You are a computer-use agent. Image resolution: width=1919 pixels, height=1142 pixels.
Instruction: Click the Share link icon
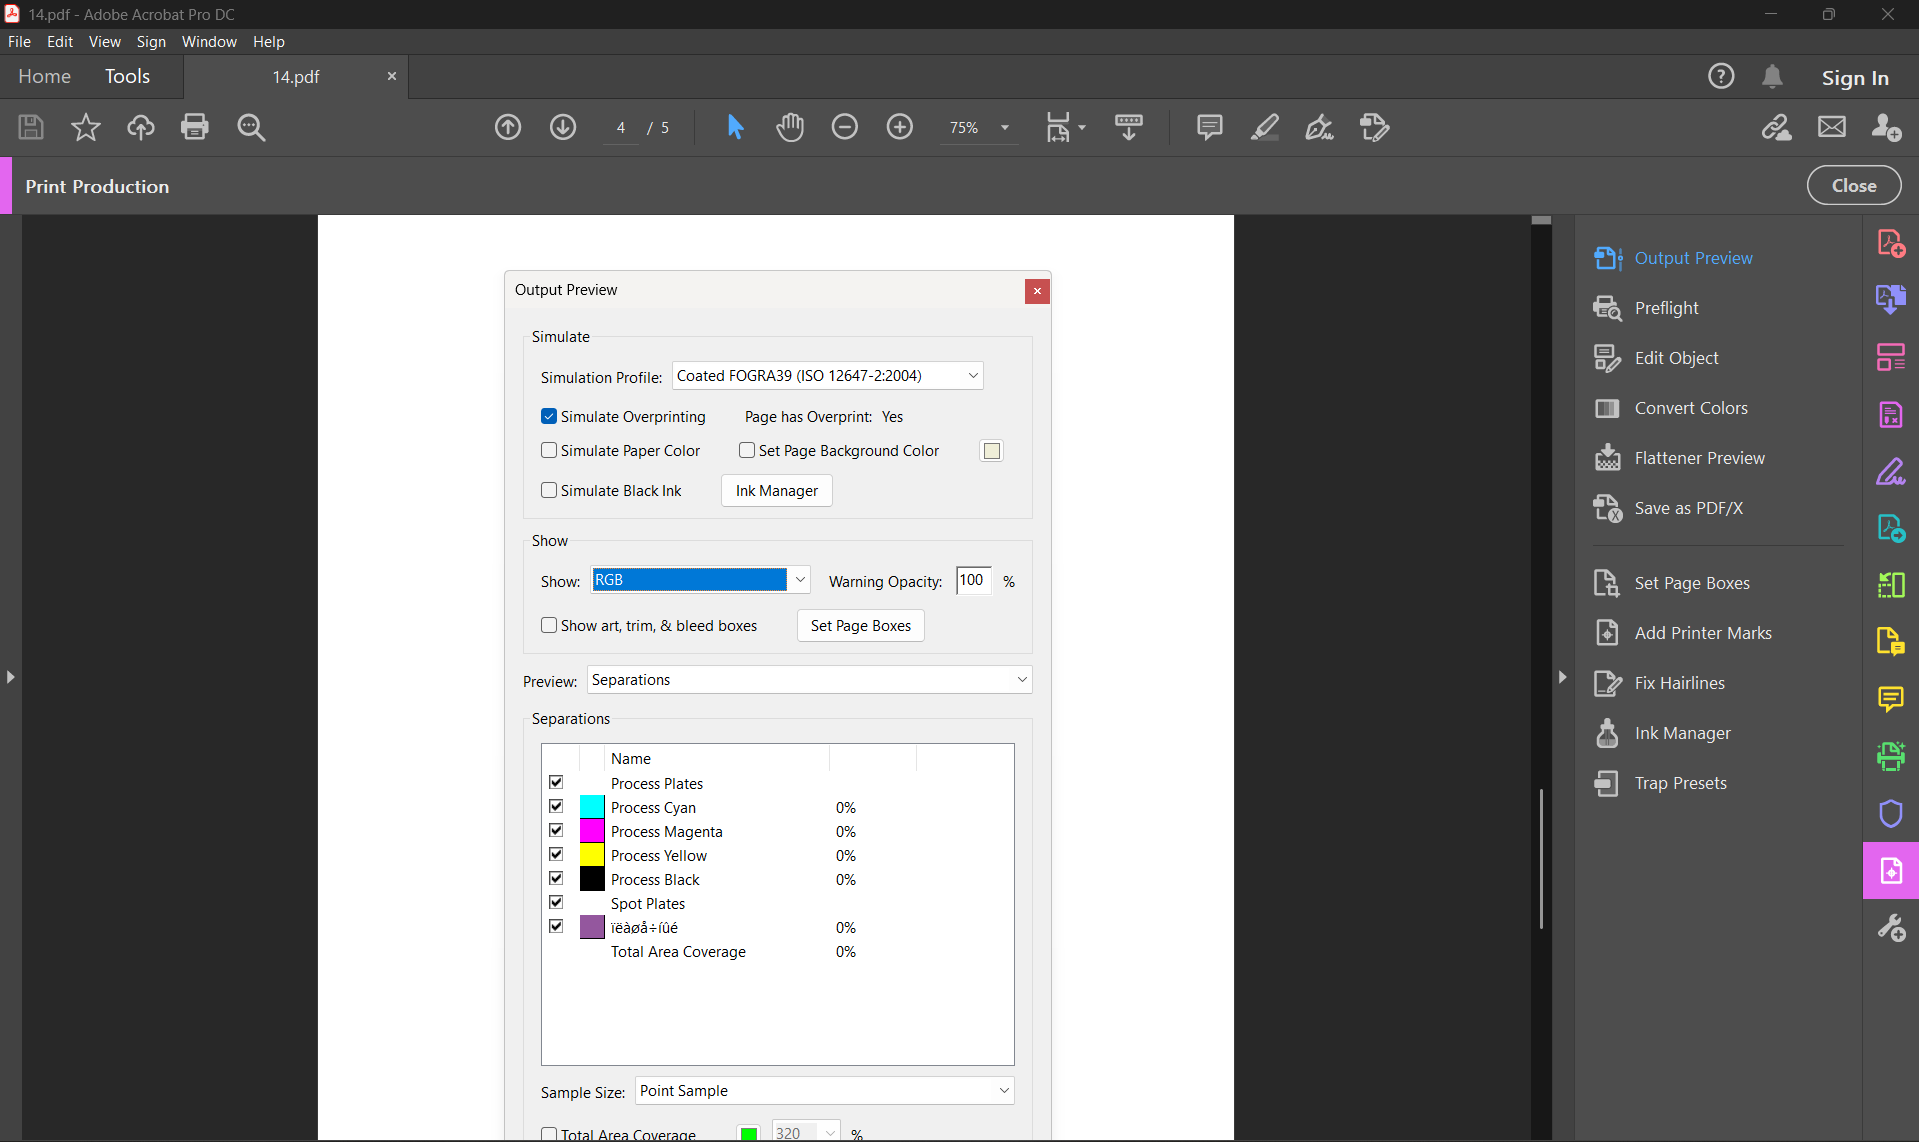coord(1777,127)
